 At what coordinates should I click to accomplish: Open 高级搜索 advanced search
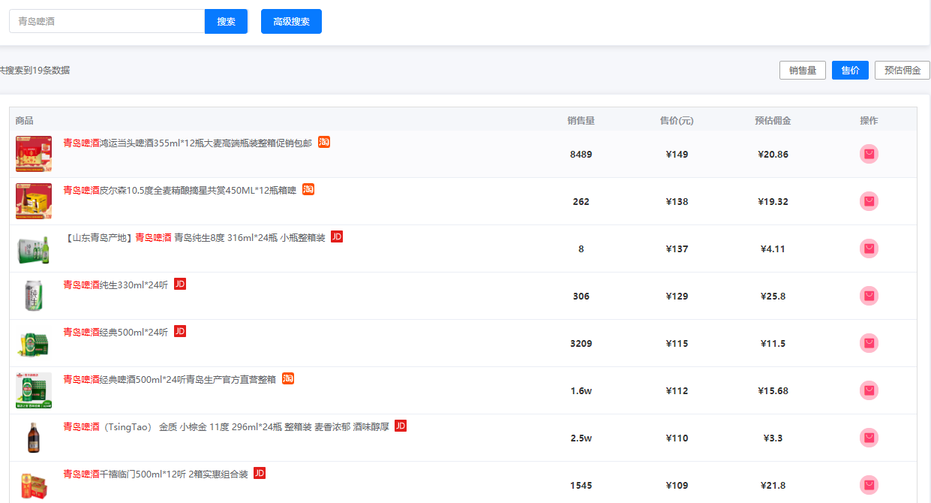click(291, 22)
